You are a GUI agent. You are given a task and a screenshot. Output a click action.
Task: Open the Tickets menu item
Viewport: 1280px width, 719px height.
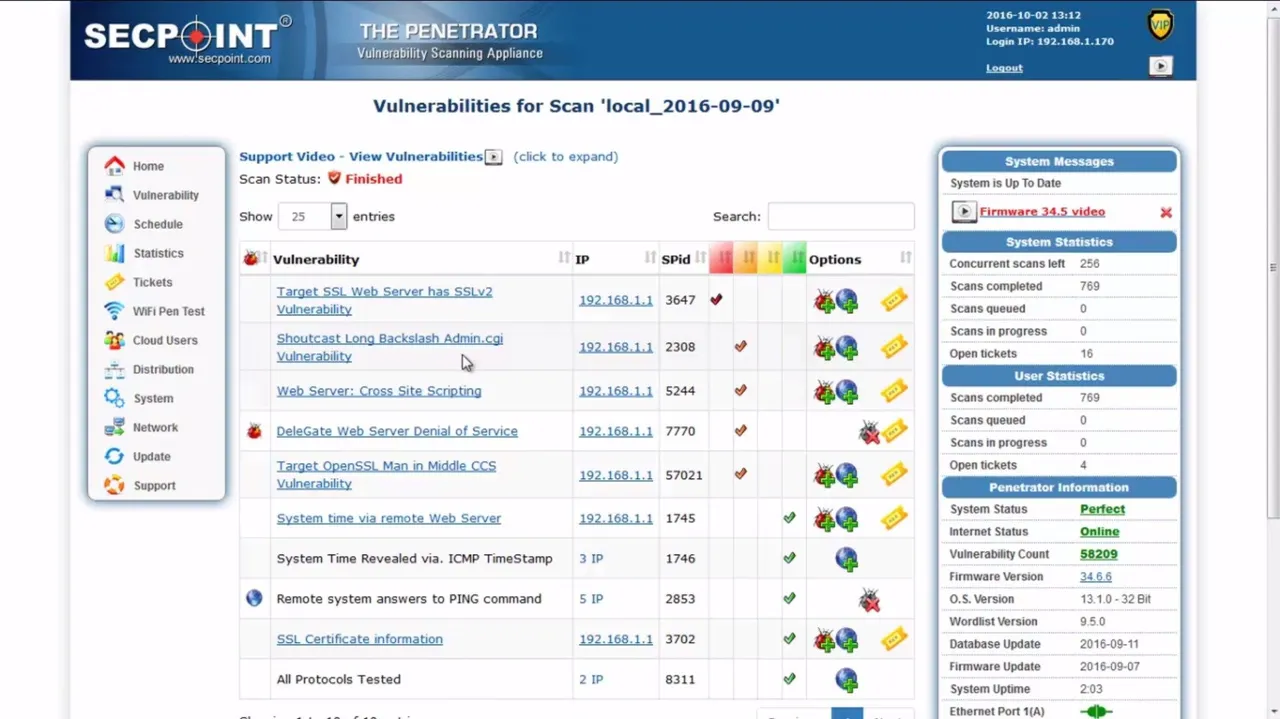tap(152, 282)
